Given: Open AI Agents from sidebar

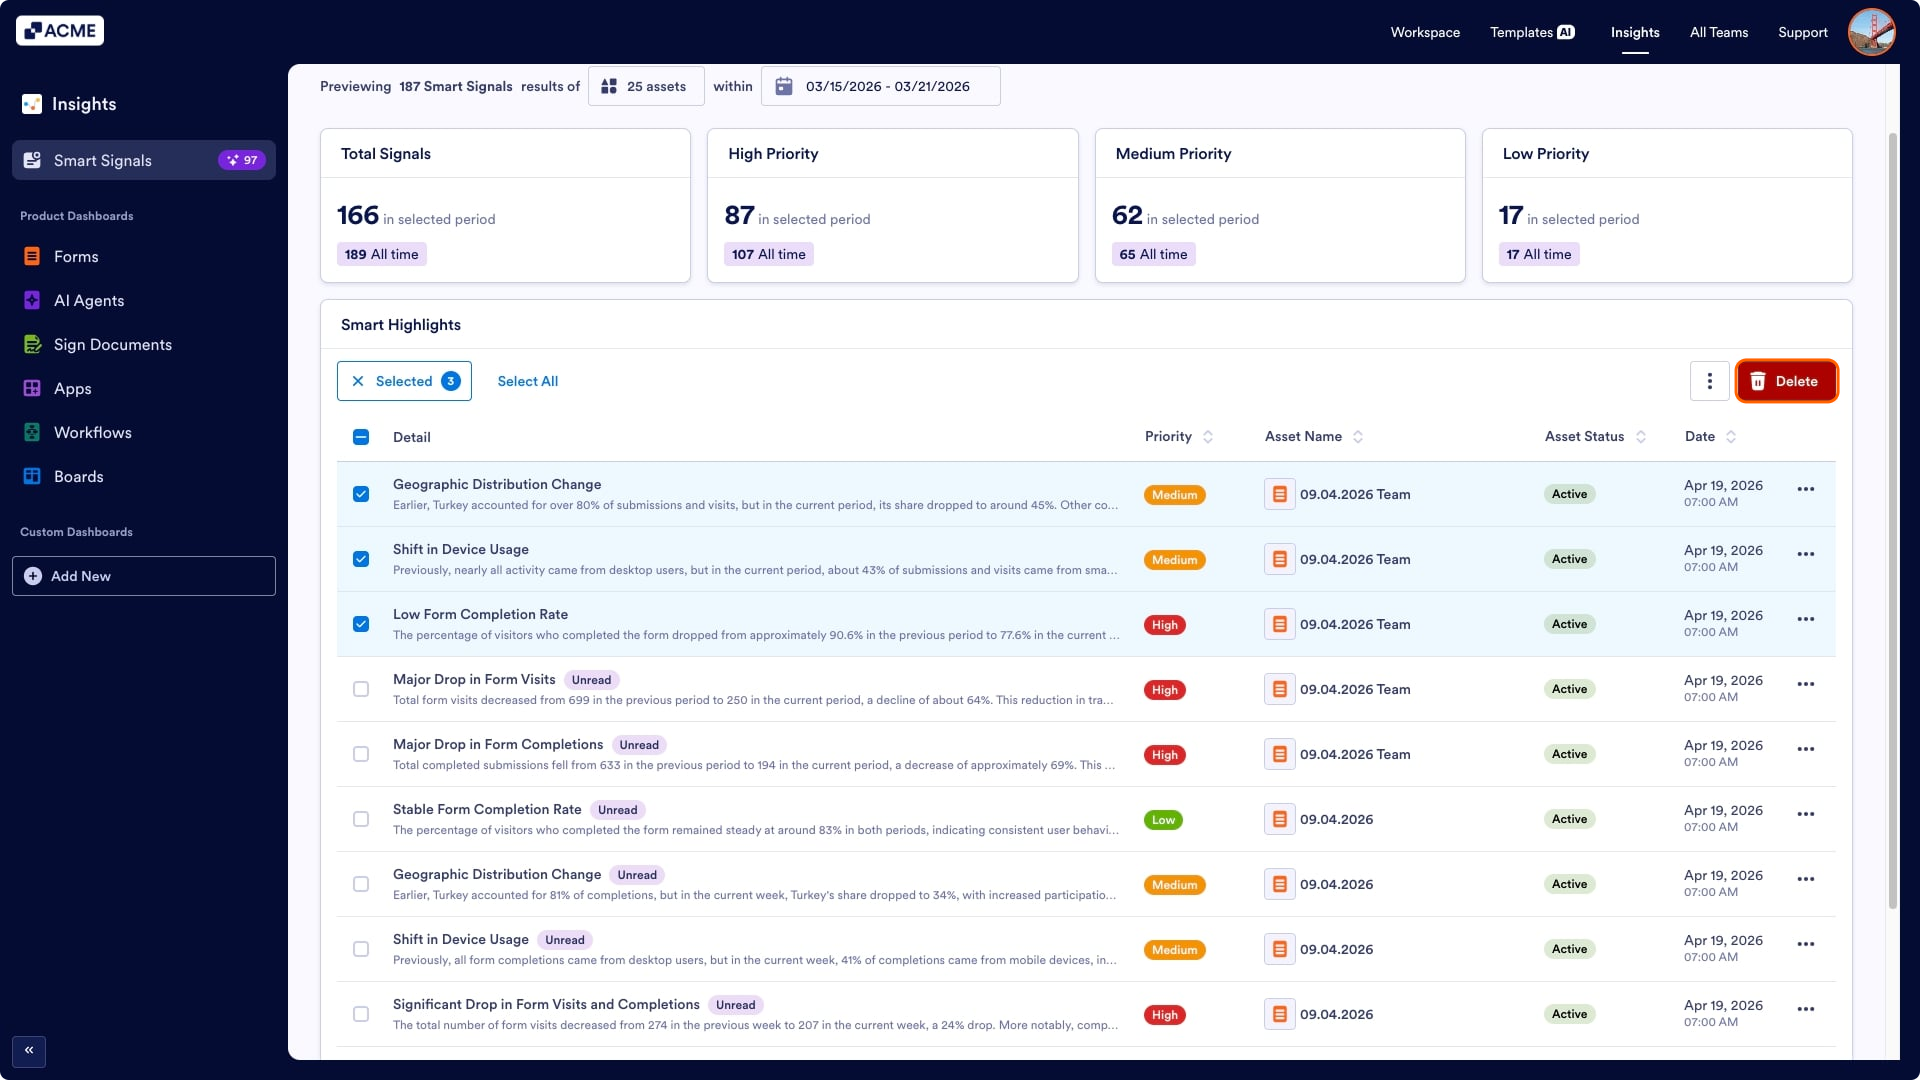Looking at the screenshot, I should click(x=88, y=301).
